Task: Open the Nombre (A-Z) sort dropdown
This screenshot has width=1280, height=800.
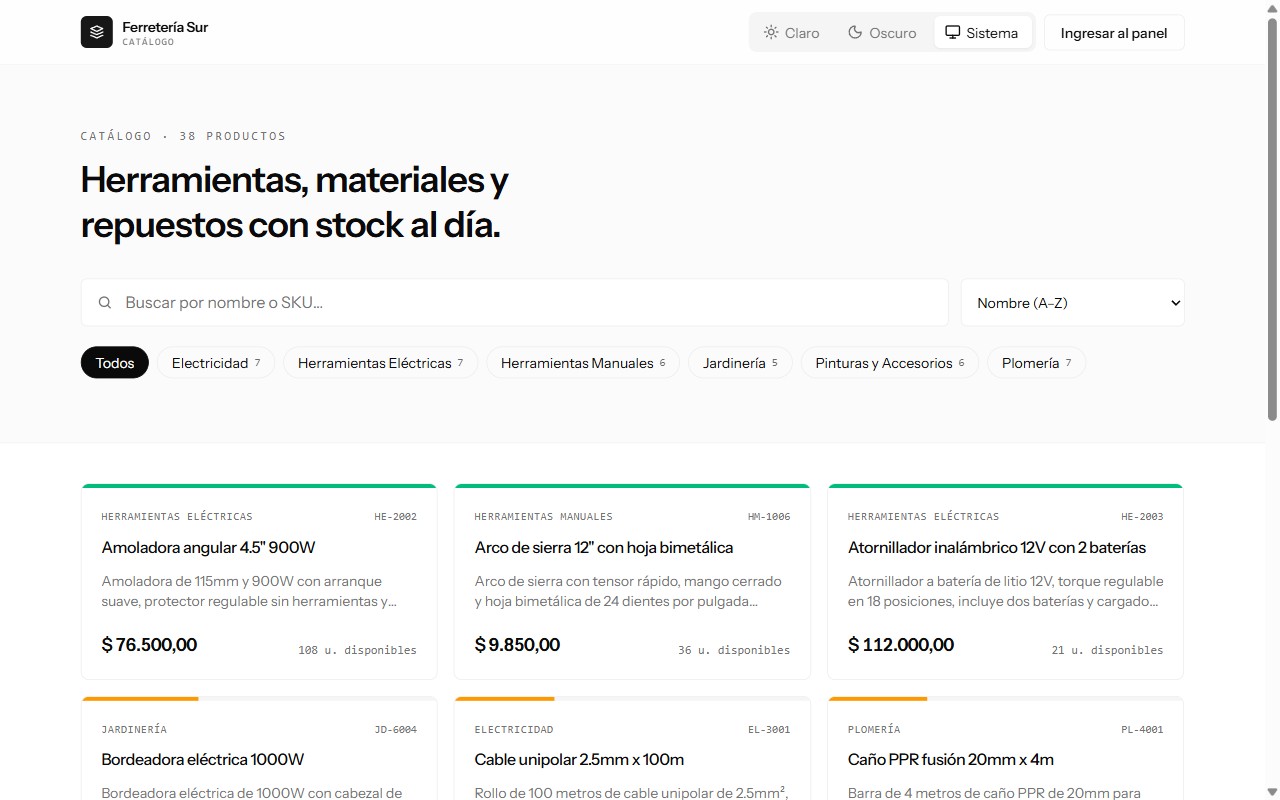Action: point(1073,302)
